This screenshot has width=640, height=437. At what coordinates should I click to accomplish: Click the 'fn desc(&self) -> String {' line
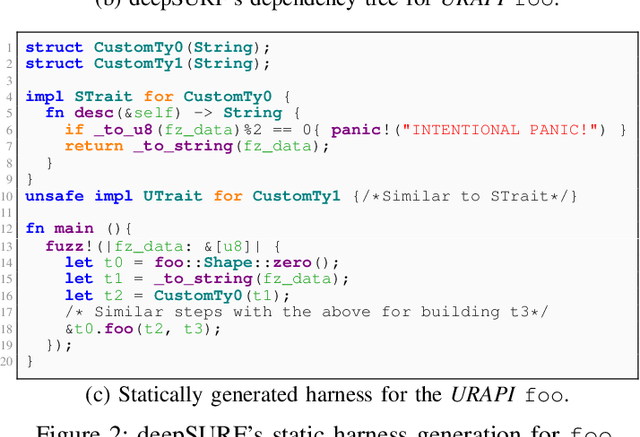(x=173, y=113)
